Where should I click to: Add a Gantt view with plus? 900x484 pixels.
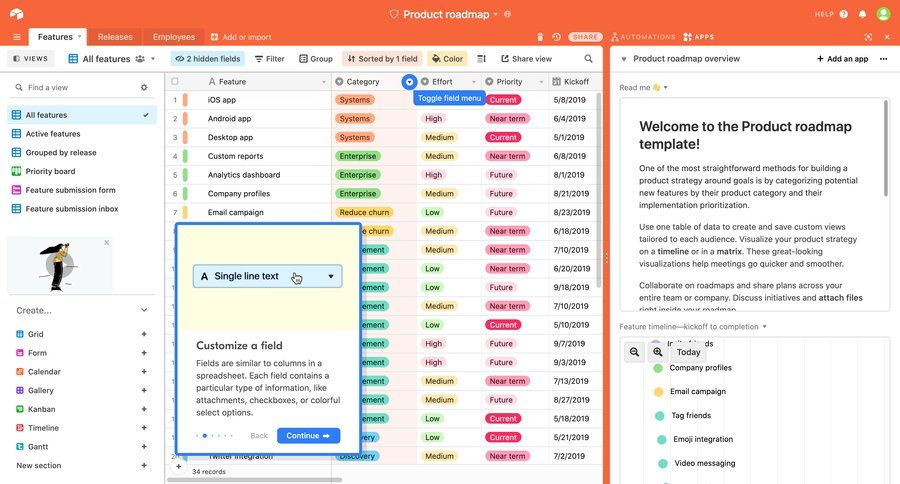tap(144, 447)
